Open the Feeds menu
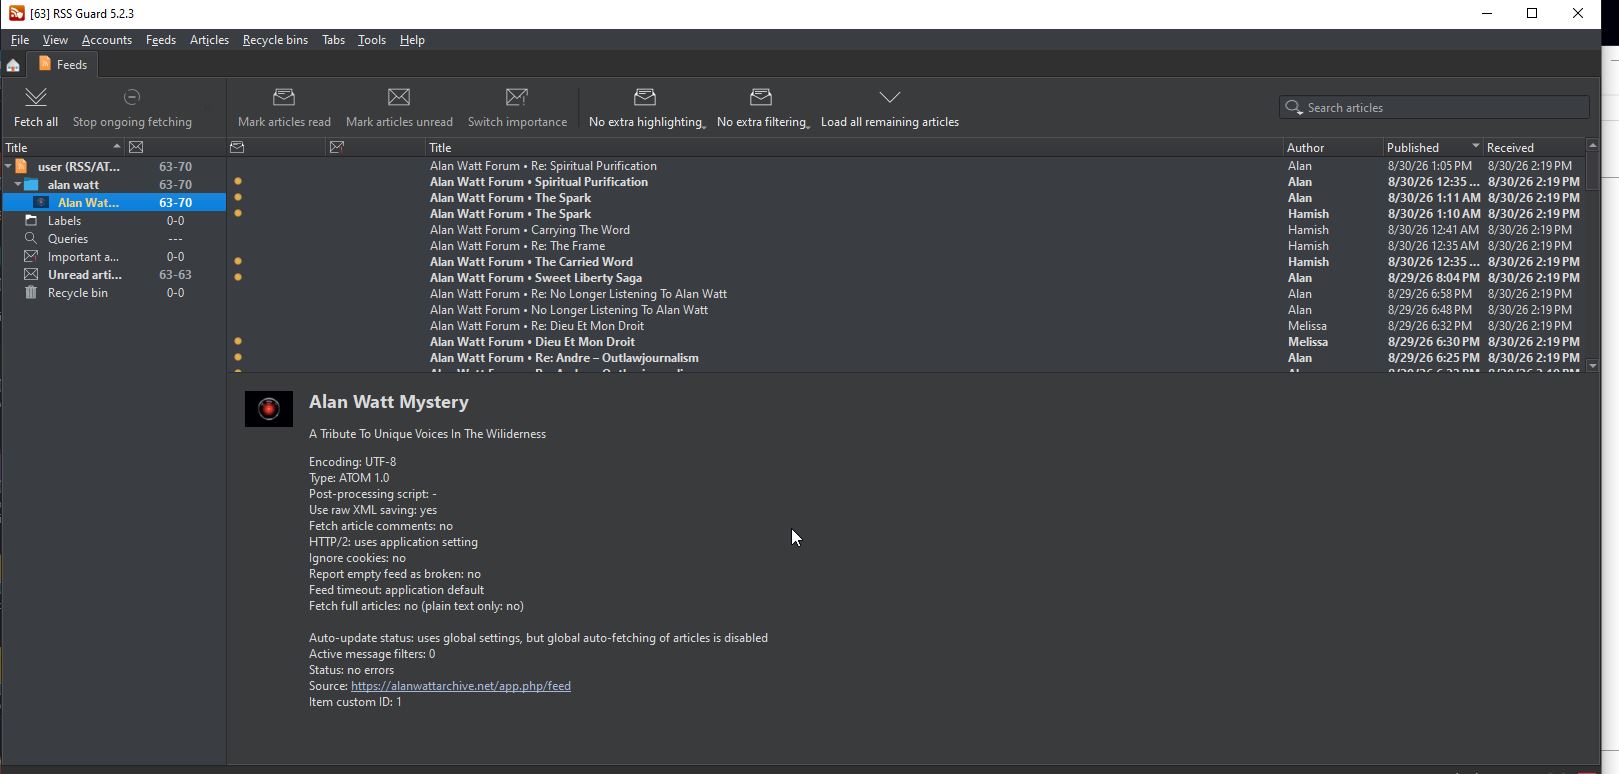Image resolution: width=1619 pixels, height=774 pixels. pyautogui.click(x=161, y=40)
